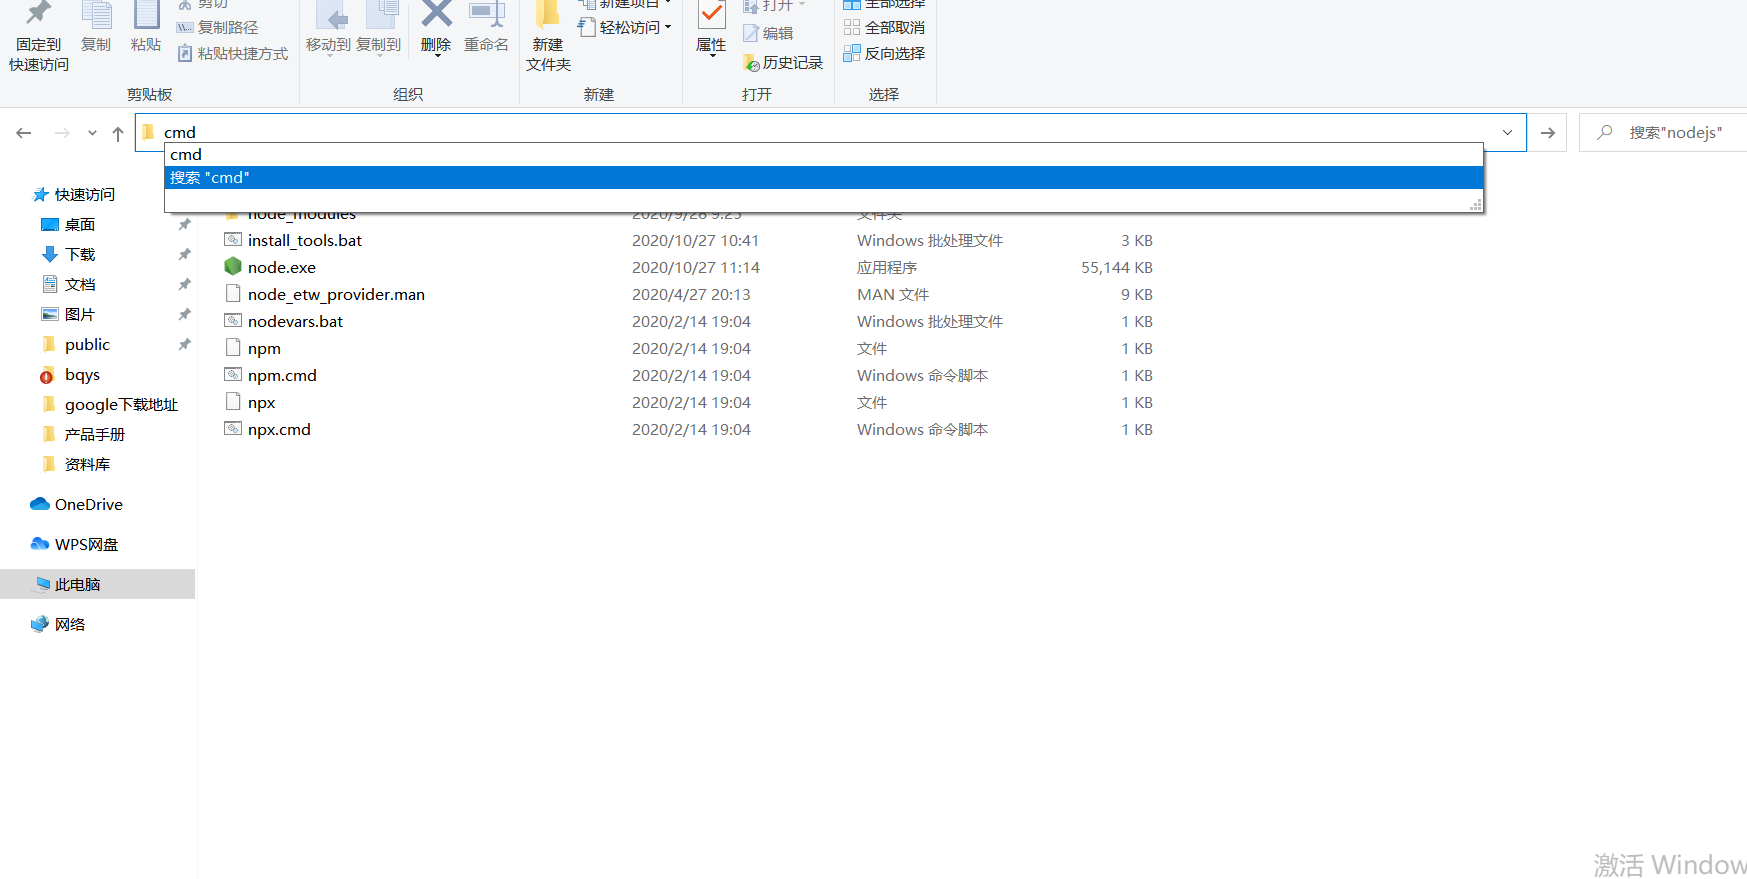Viewport: 1747px width, 879px height.
Task: Open google下载地址 folder in sidebar
Action: point(109,405)
